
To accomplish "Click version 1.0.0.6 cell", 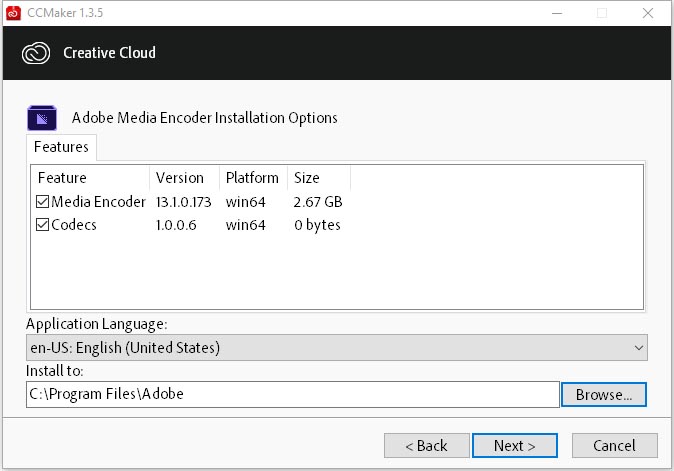I will [x=176, y=225].
